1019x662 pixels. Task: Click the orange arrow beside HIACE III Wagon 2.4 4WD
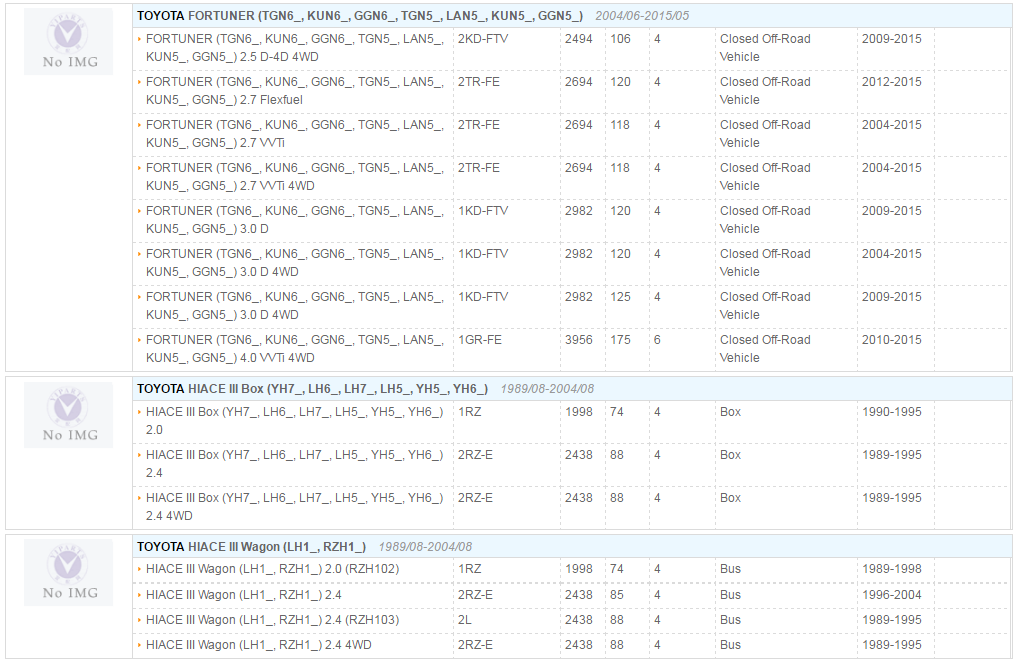point(140,644)
